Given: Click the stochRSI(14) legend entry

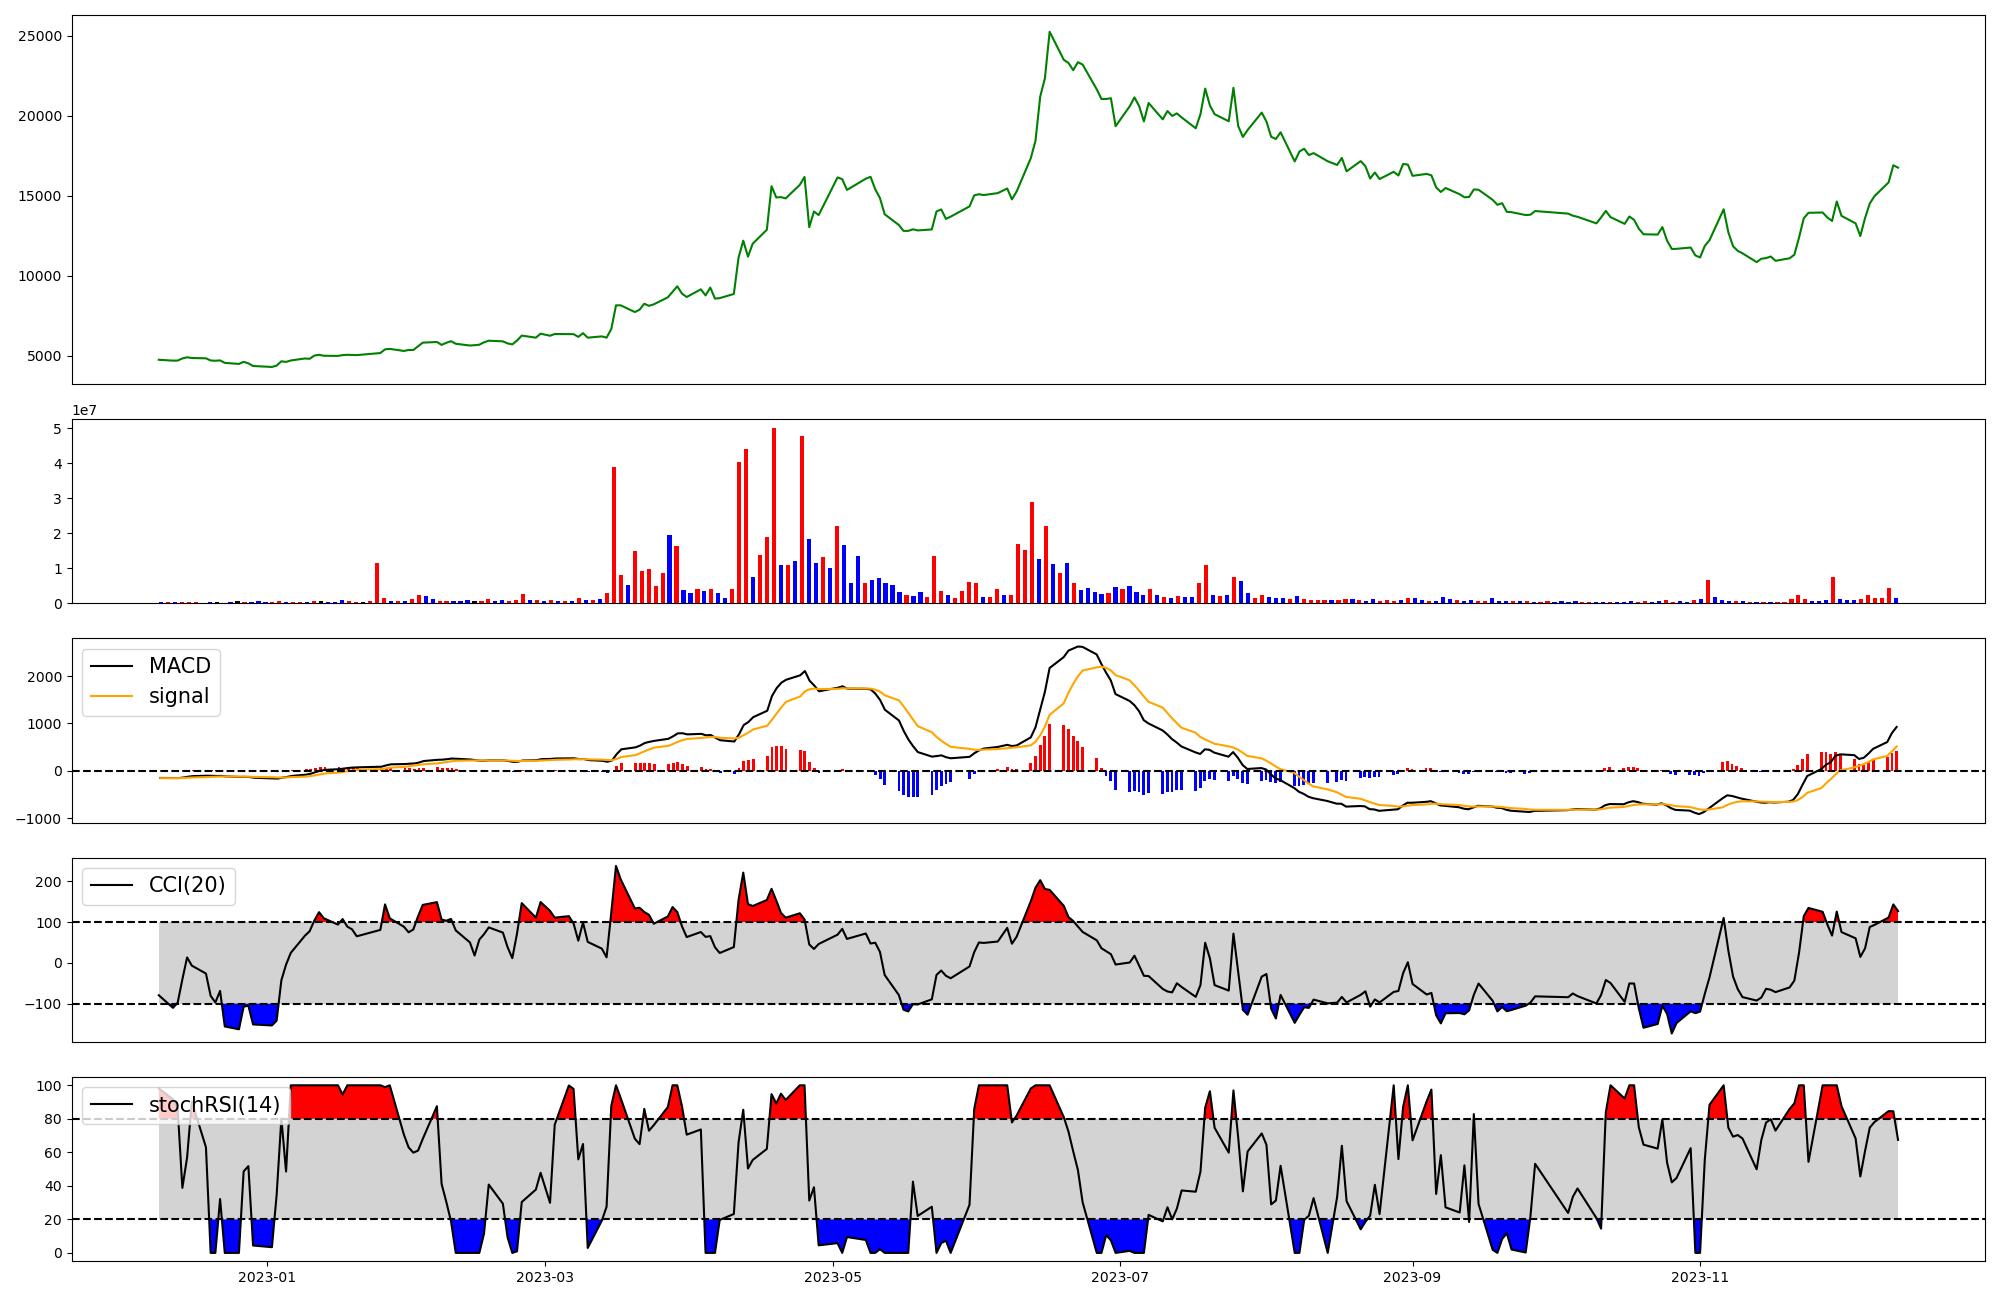Looking at the screenshot, I should [214, 1105].
